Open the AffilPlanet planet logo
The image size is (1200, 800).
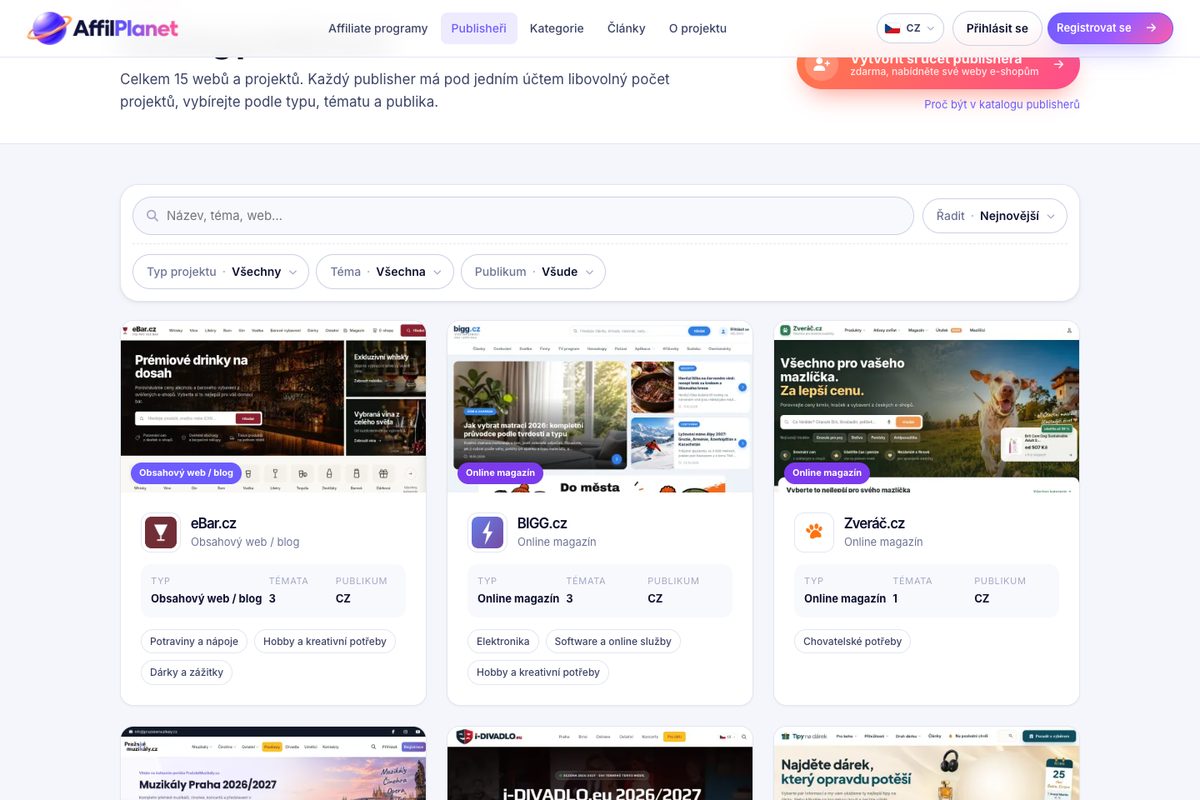click(47, 28)
